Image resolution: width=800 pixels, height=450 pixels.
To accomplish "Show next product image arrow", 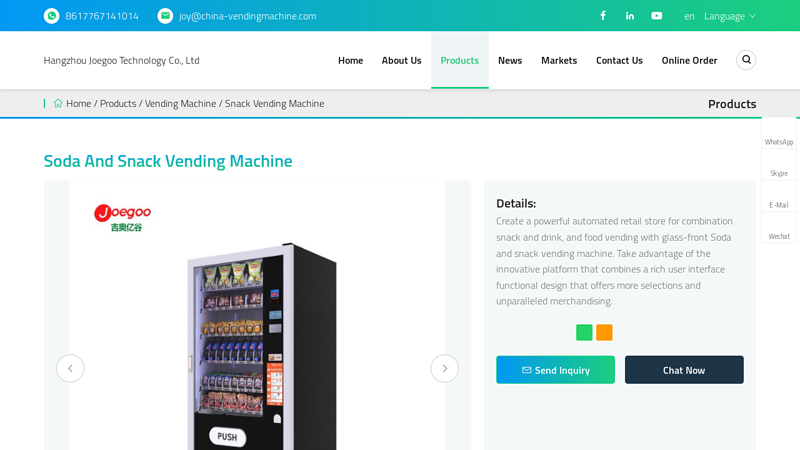I will (x=444, y=368).
